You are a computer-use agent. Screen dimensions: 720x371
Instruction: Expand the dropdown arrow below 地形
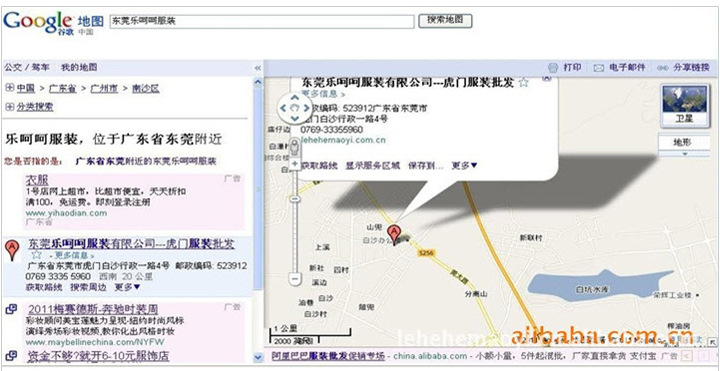[x=684, y=154]
